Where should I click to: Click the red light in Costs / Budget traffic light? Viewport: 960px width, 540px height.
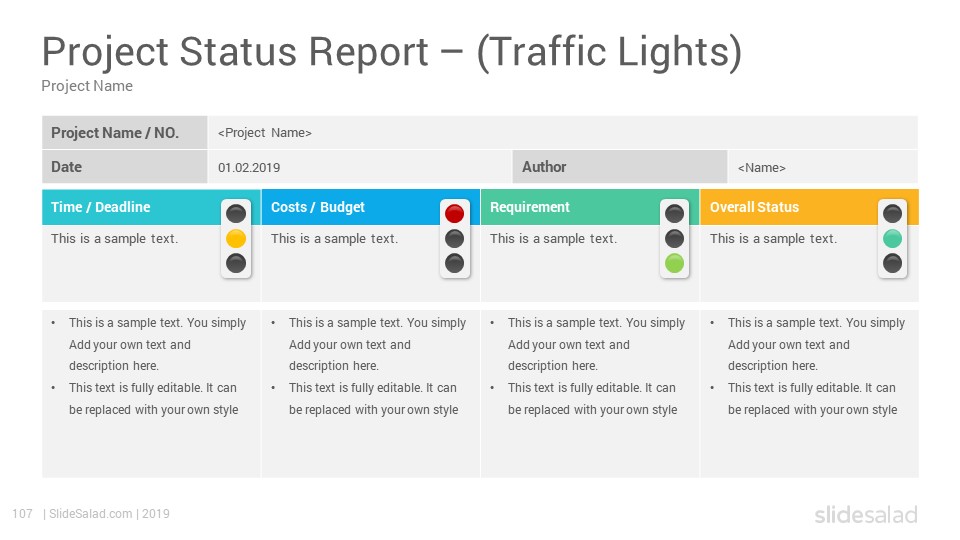pyautogui.click(x=454, y=214)
